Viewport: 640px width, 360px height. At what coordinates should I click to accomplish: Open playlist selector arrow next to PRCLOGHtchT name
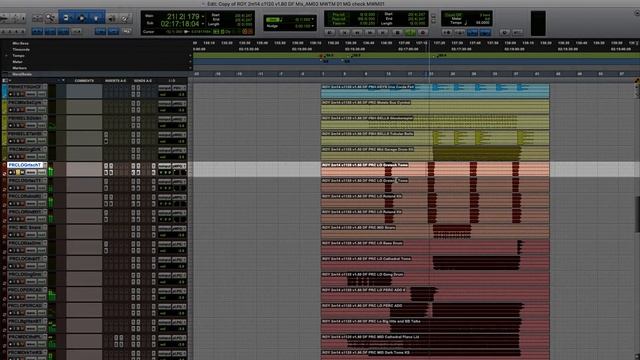pyautogui.click(x=45, y=165)
